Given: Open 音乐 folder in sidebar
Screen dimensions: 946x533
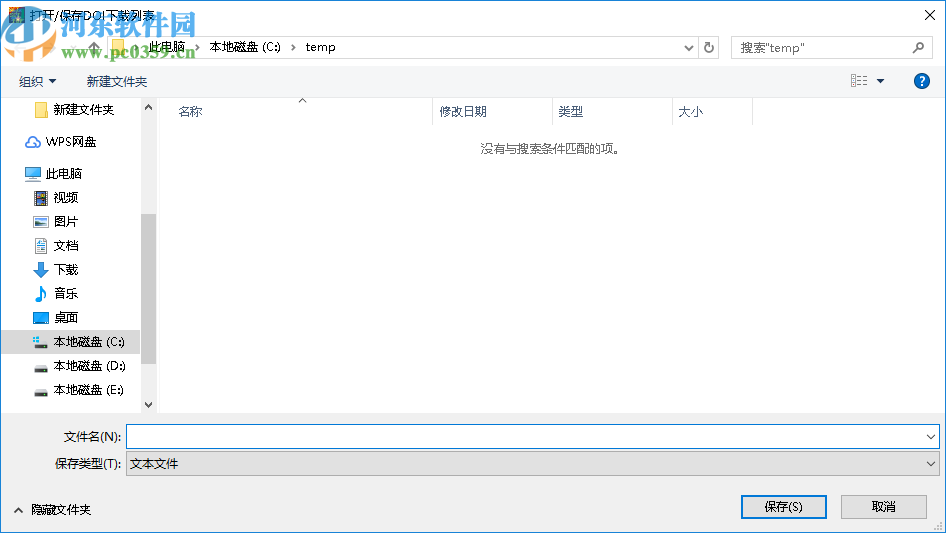Looking at the screenshot, I should (x=66, y=293).
